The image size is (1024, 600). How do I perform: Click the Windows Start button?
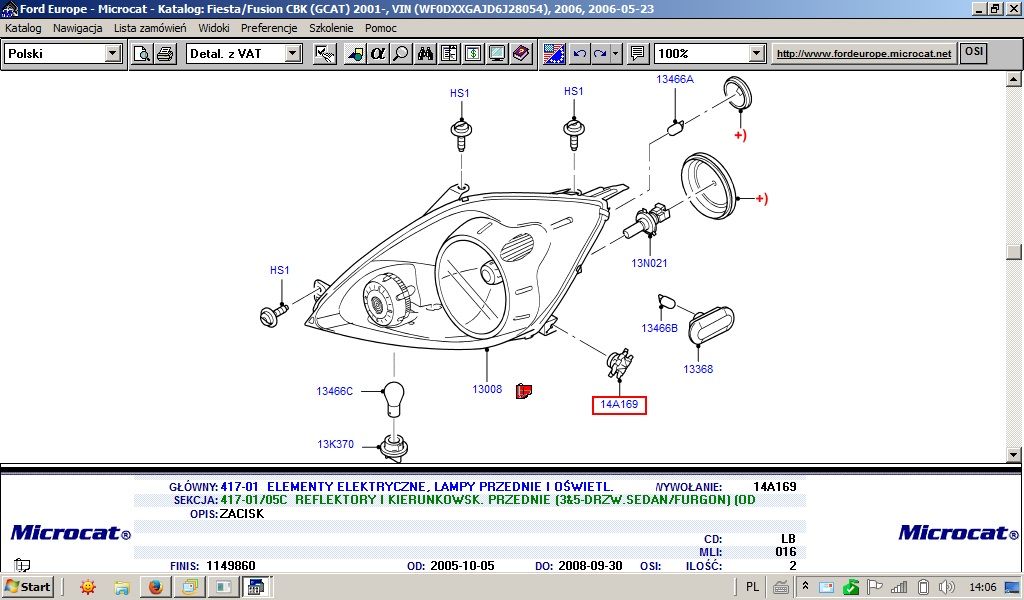pos(27,586)
